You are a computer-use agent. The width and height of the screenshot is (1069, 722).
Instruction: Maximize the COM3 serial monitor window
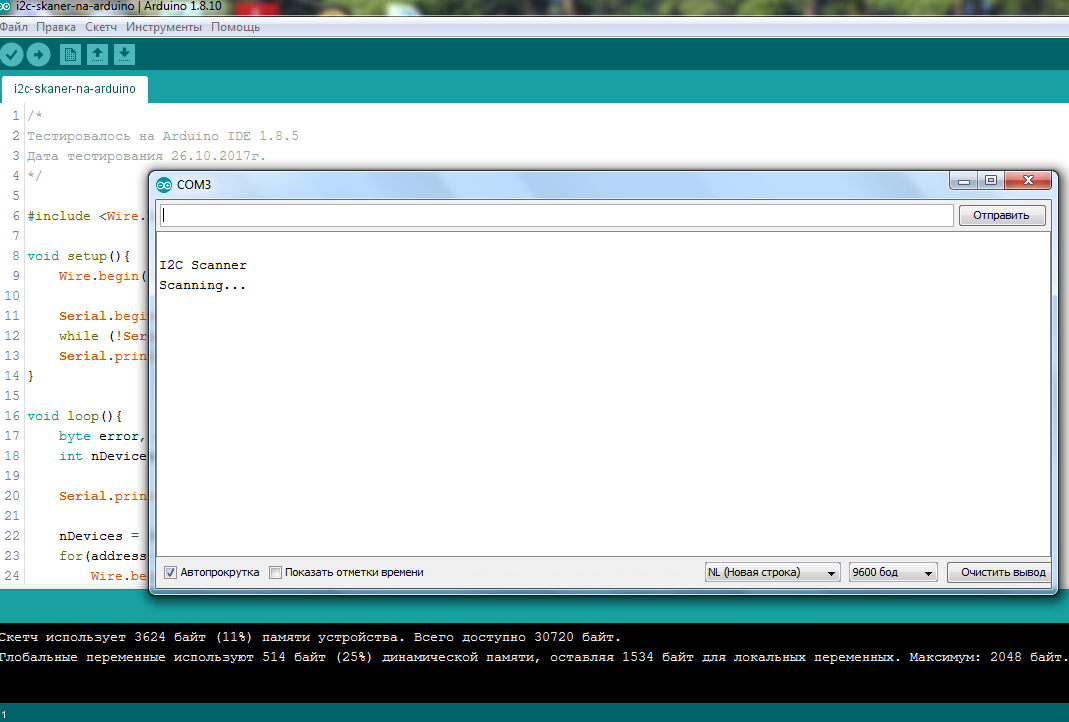(990, 181)
